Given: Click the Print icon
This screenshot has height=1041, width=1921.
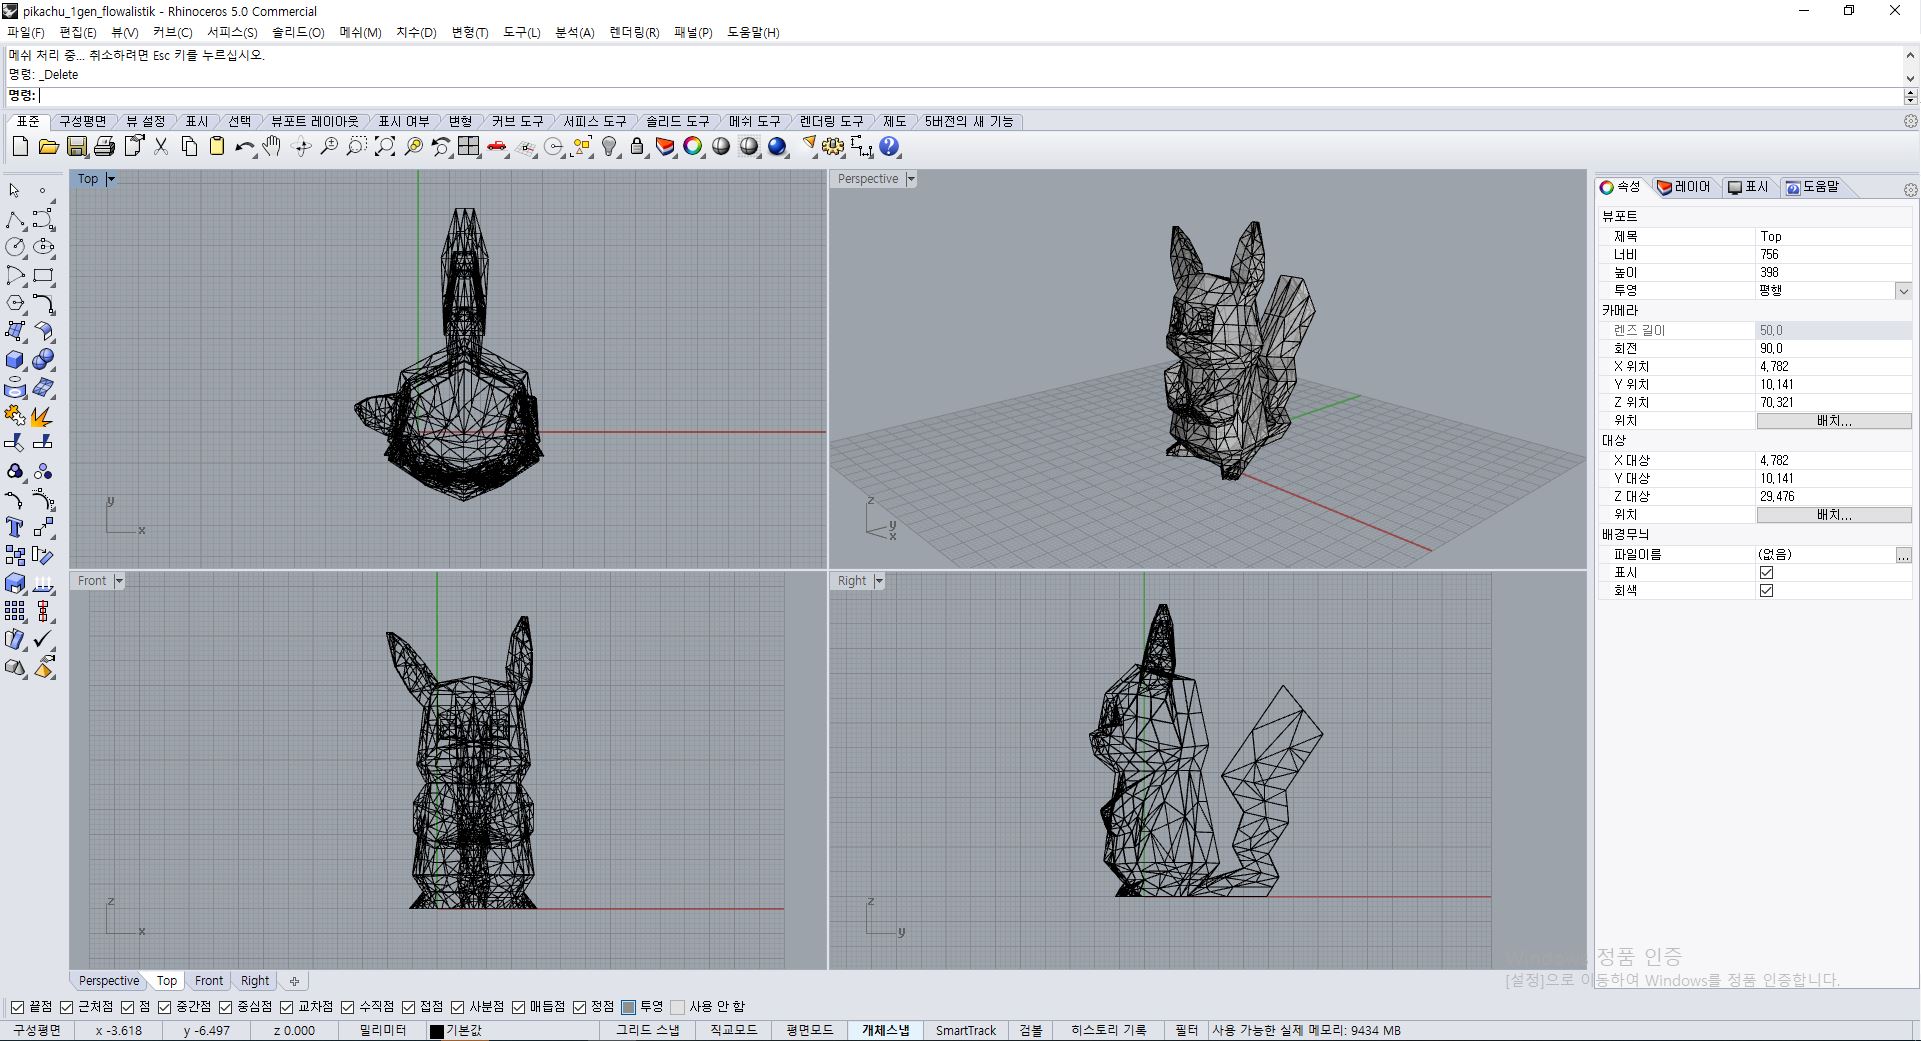Looking at the screenshot, I should coord(104,147).
